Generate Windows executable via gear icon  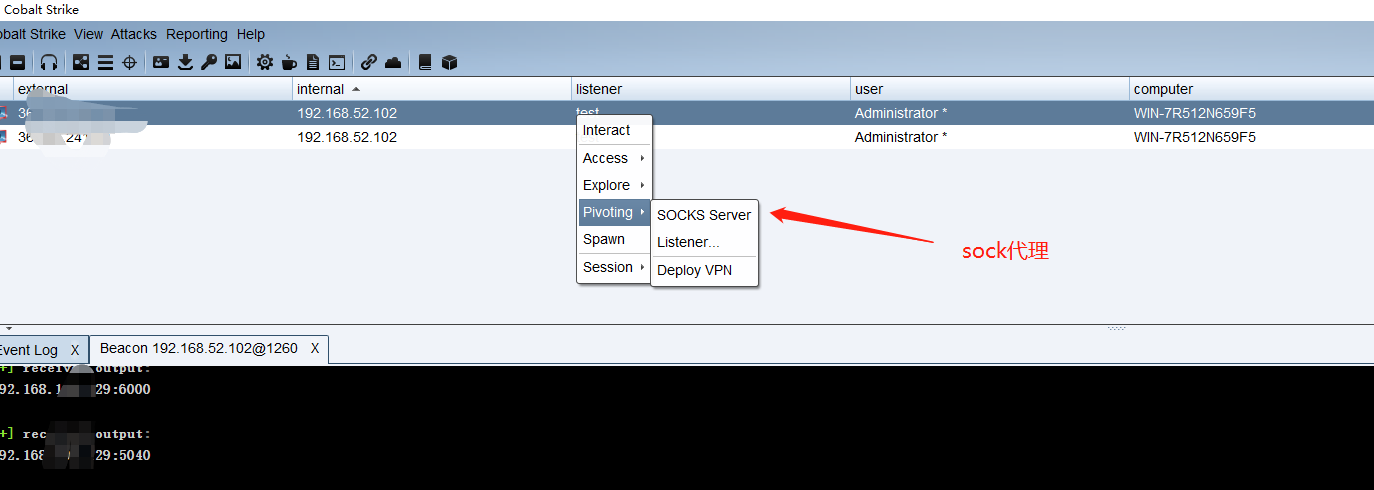(265, 62)
